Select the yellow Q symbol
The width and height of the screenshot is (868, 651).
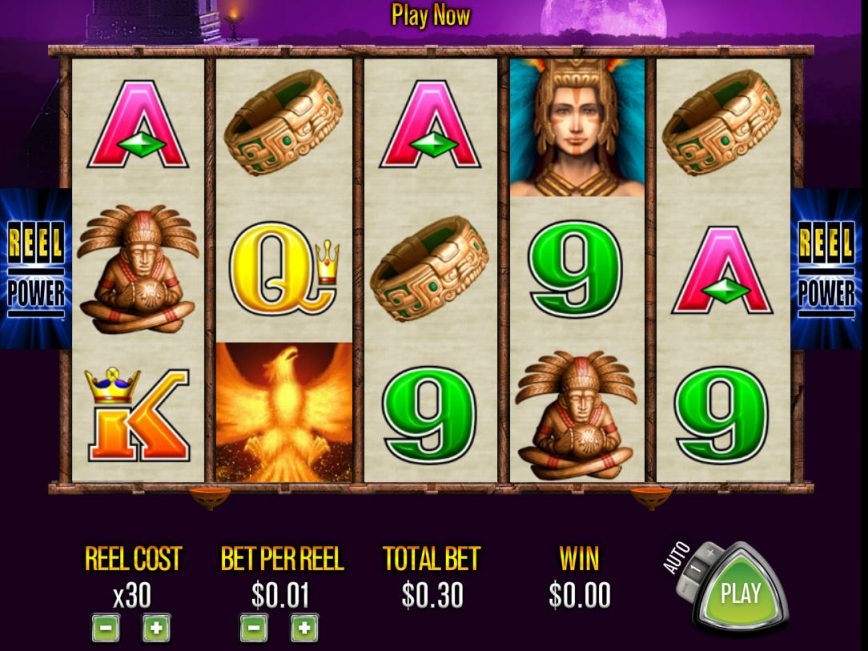click(x=284, y=268)
